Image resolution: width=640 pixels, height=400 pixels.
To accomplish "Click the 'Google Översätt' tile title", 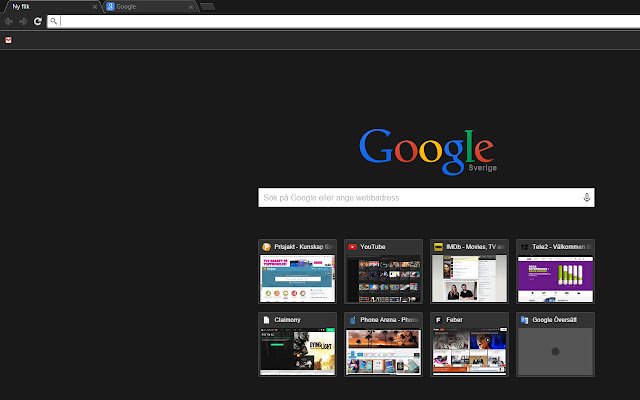I will click(555, 320).
